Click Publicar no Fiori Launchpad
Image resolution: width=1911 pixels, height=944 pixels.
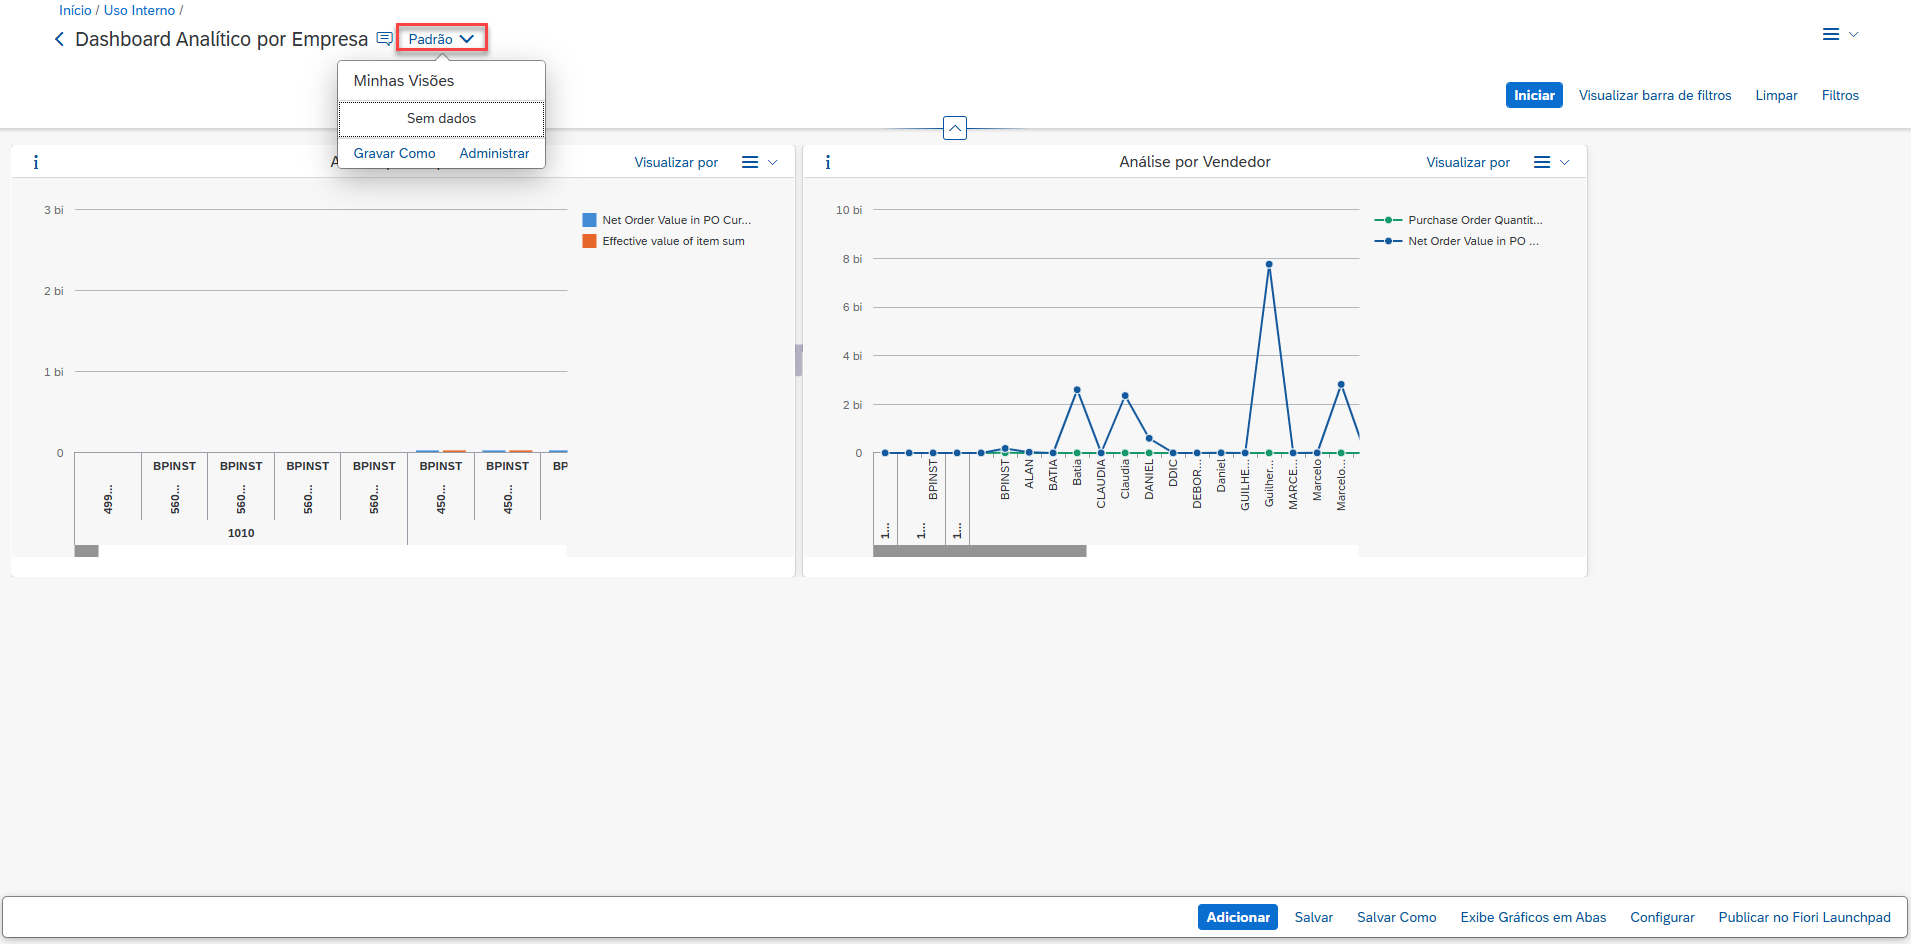pos(1804,917)
